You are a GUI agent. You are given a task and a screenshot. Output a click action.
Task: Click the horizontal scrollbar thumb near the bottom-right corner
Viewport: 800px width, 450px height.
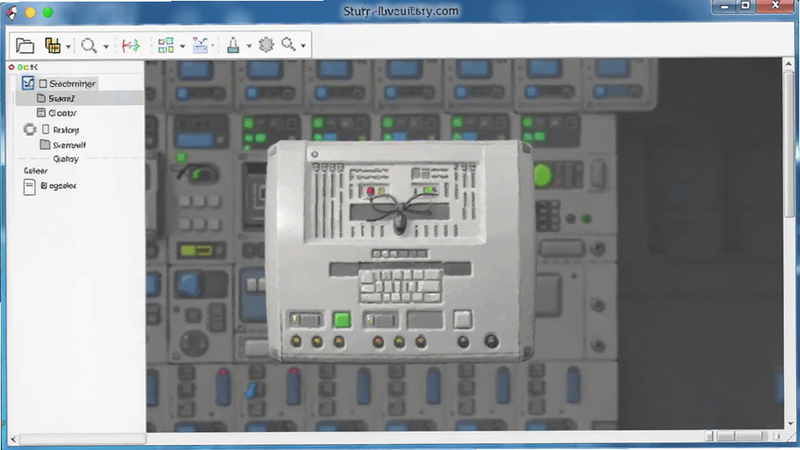tap(741, 436)
